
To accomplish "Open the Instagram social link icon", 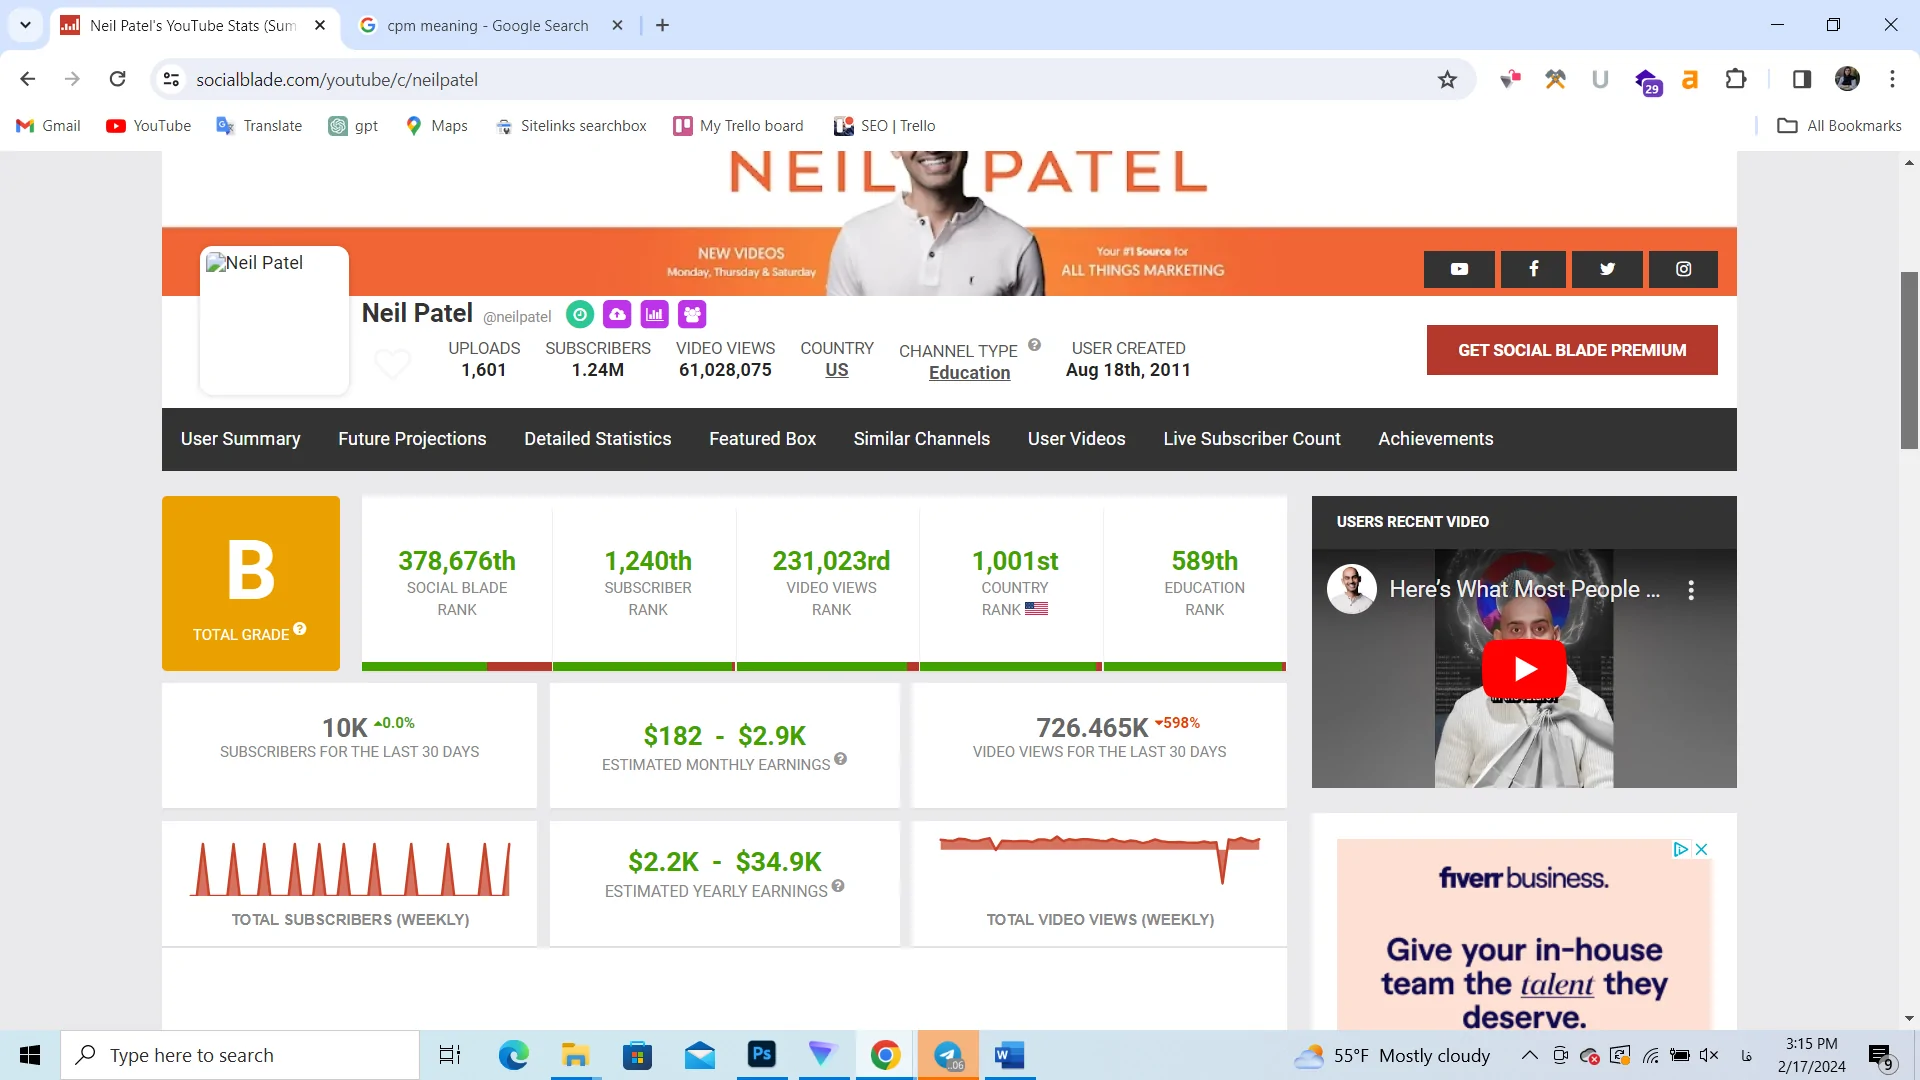I will pyautogui.click(x=1683, y=269).
